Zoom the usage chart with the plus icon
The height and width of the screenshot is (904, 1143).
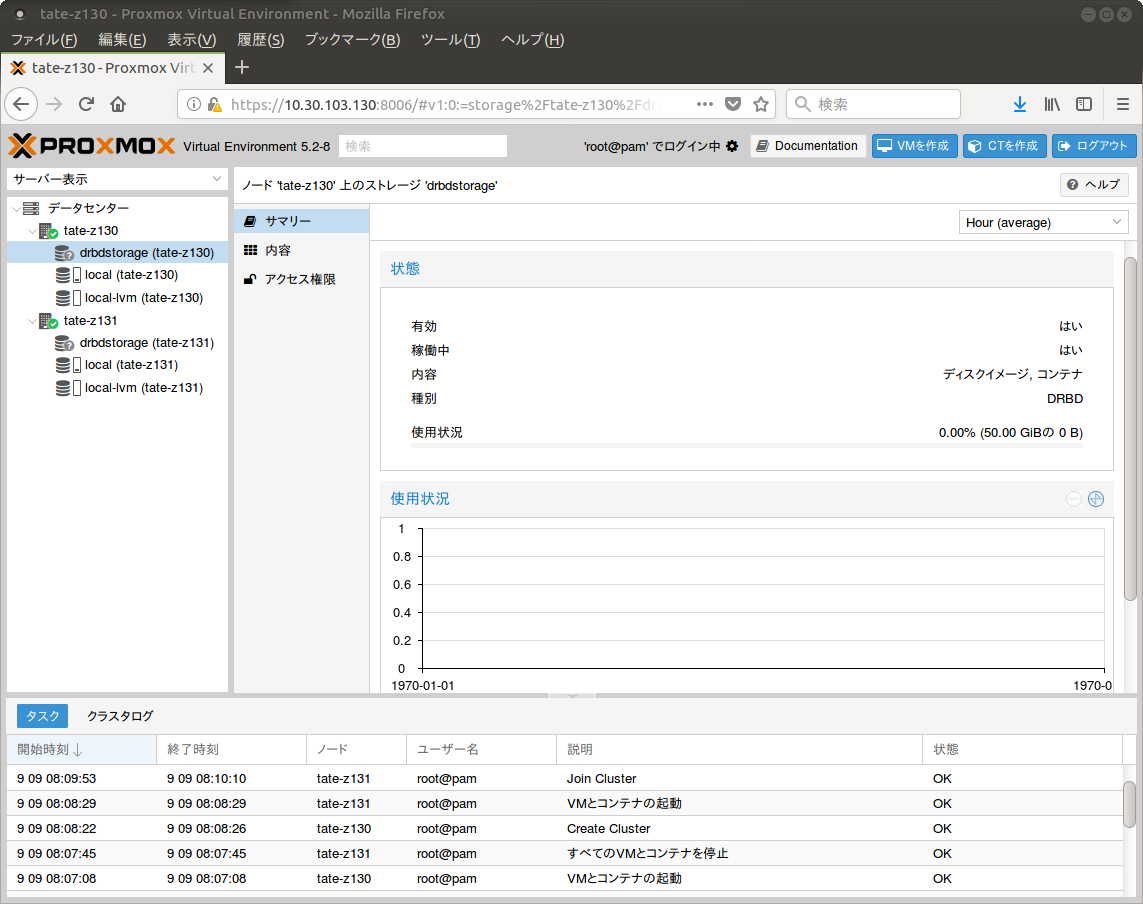pyautogui.click(x=1095, y=499)
